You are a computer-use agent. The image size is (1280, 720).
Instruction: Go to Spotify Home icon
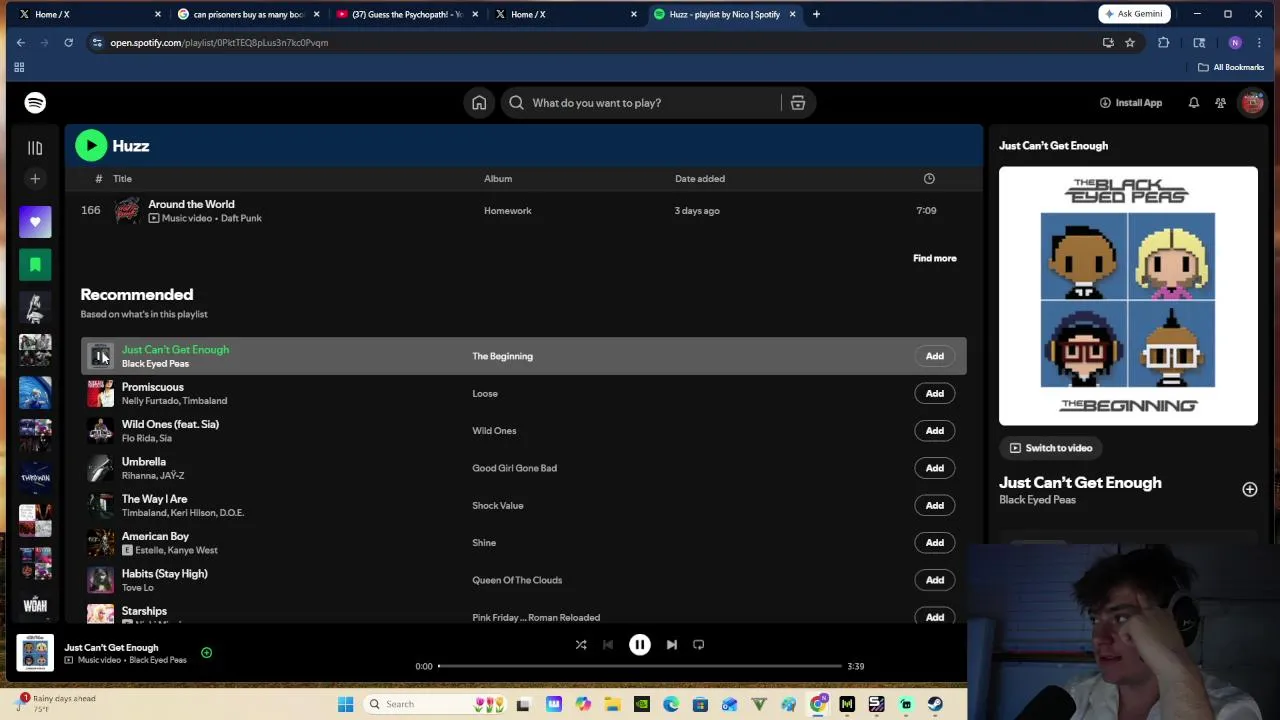click(x=479, y=103)
